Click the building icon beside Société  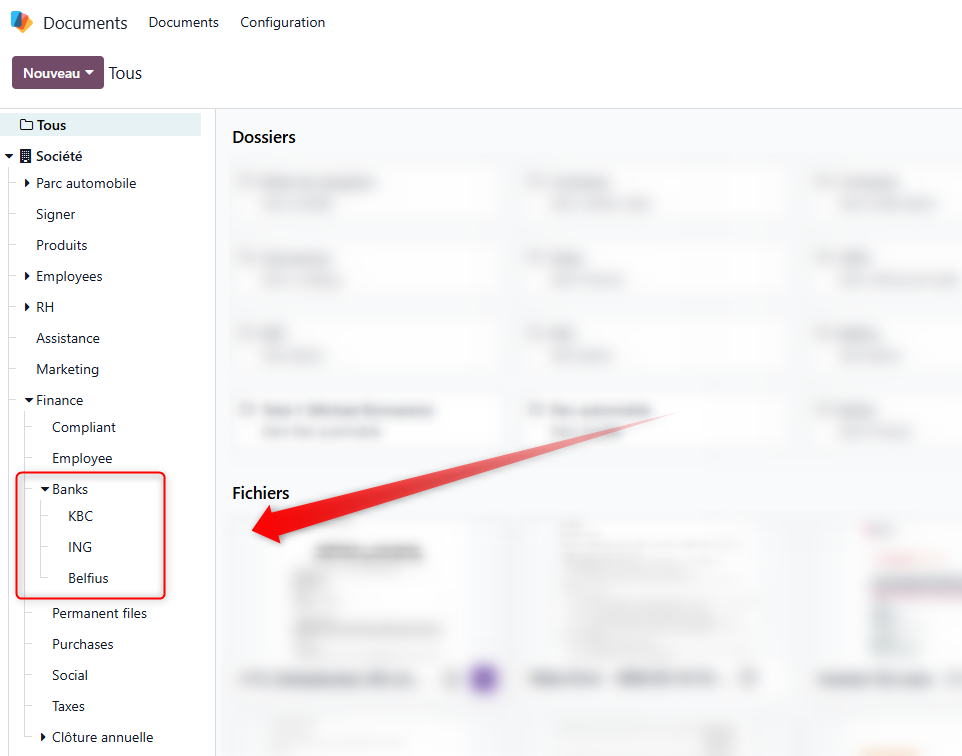coord(26,156)
